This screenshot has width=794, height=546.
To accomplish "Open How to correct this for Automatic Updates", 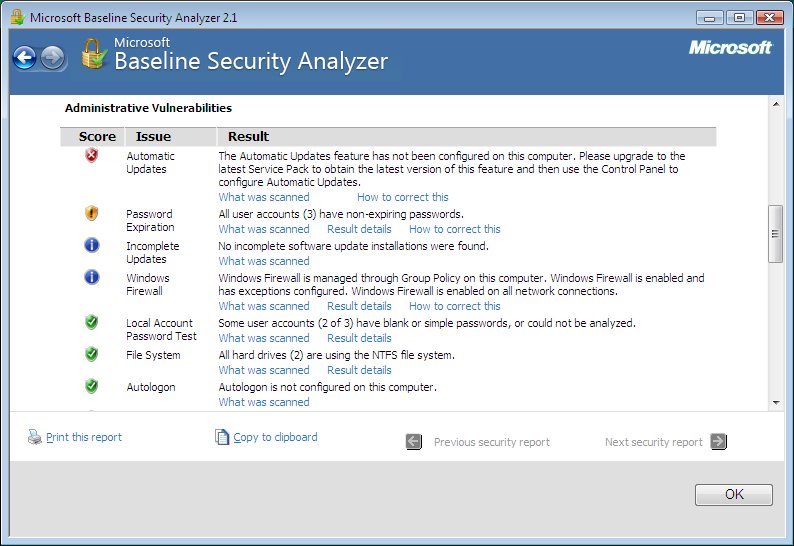I will pos(403,197).
